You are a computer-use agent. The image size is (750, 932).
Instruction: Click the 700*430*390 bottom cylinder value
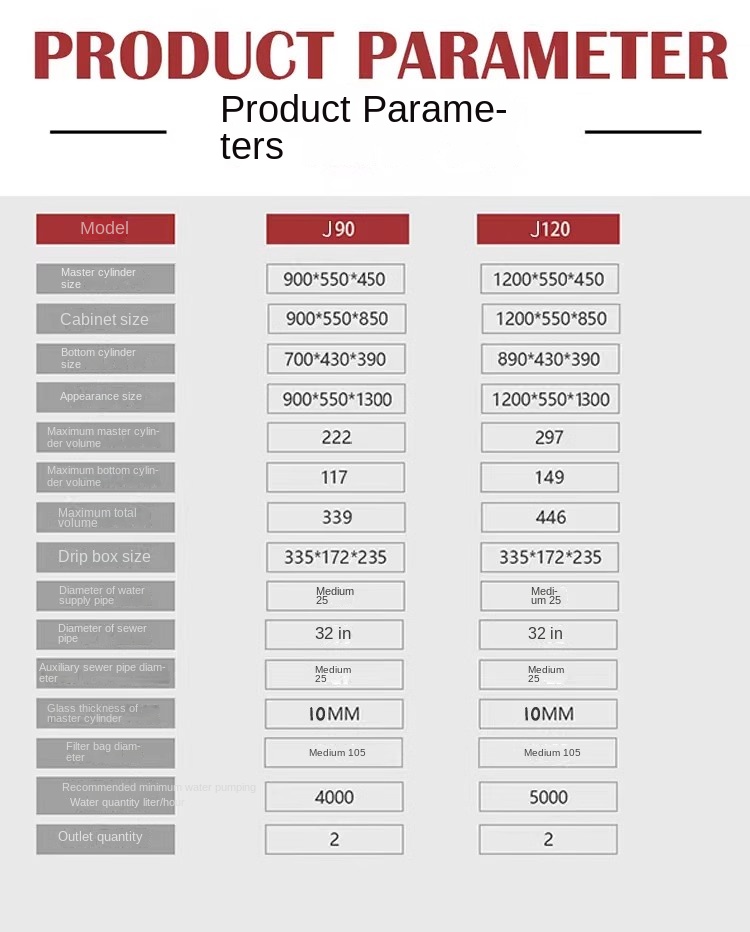coord(335,359)
